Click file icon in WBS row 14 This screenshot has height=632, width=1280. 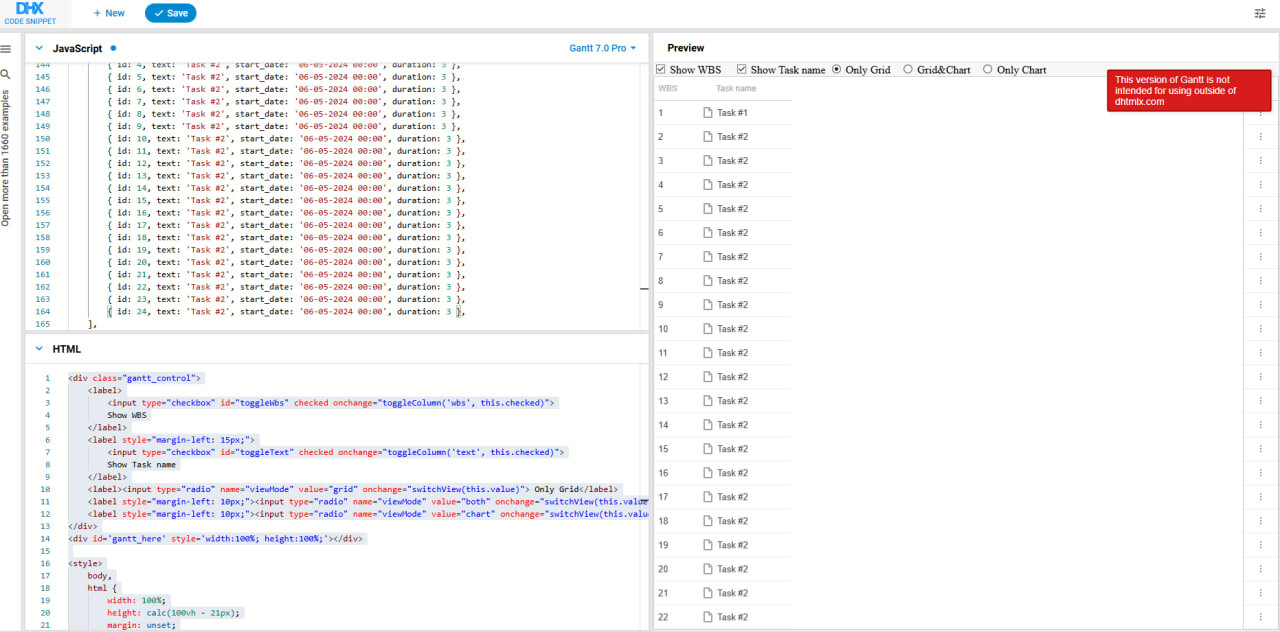tap(708, 425)
